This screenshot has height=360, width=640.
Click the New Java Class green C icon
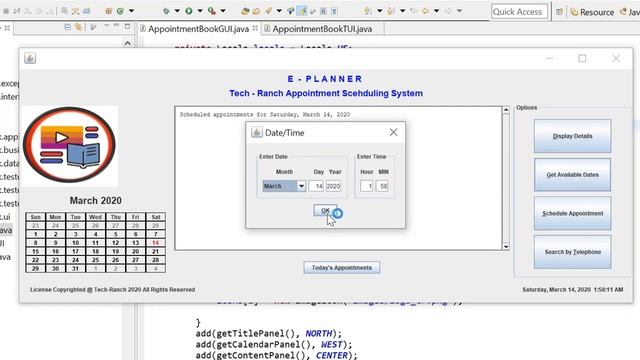pos(120,11)
